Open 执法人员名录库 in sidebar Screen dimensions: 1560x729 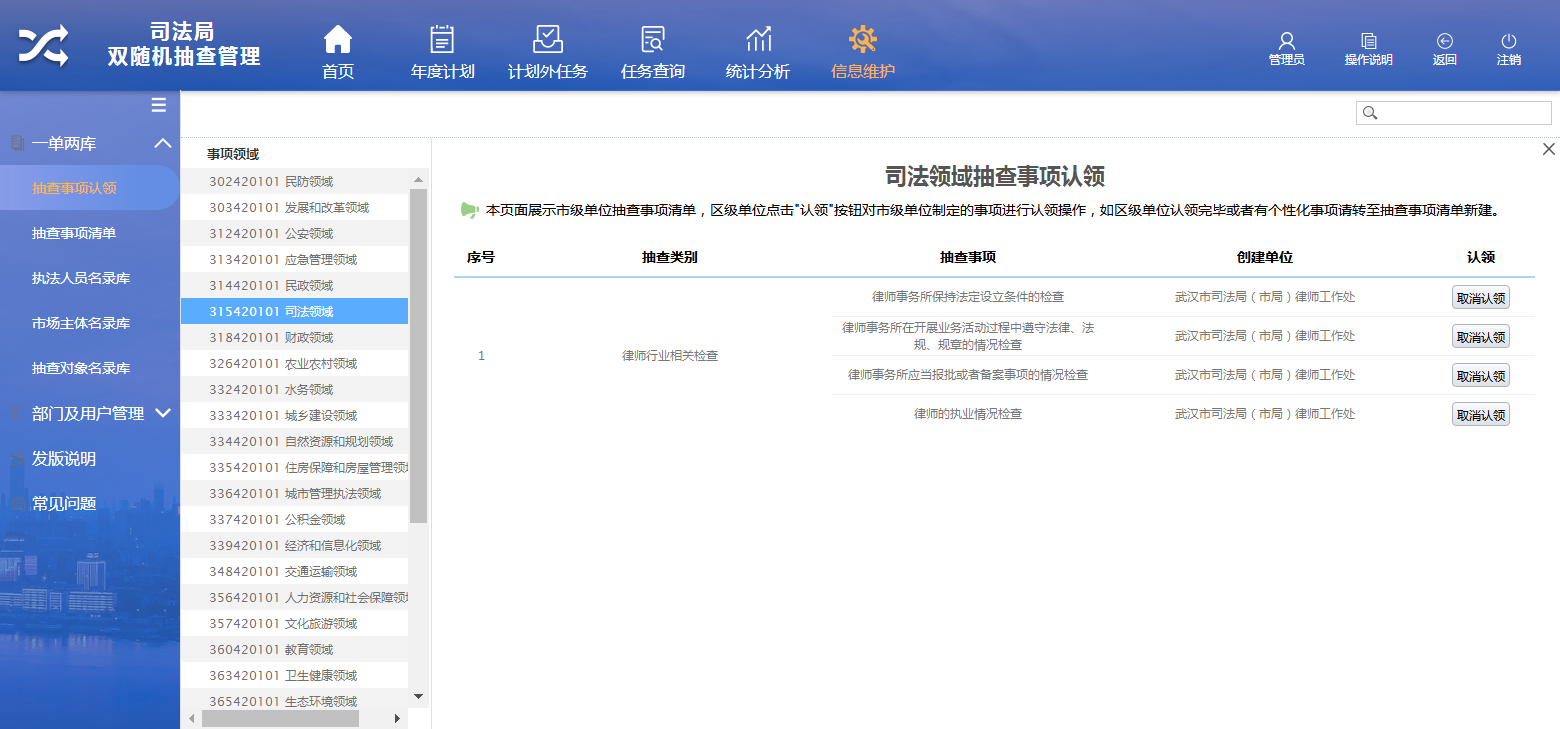81,278
